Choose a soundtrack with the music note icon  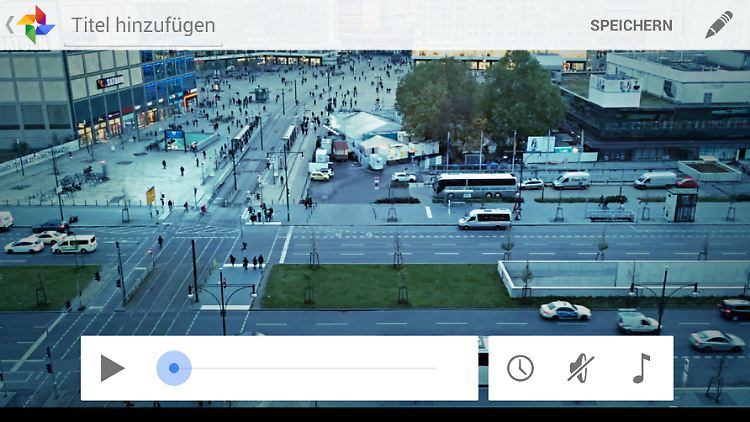point(641,368)
